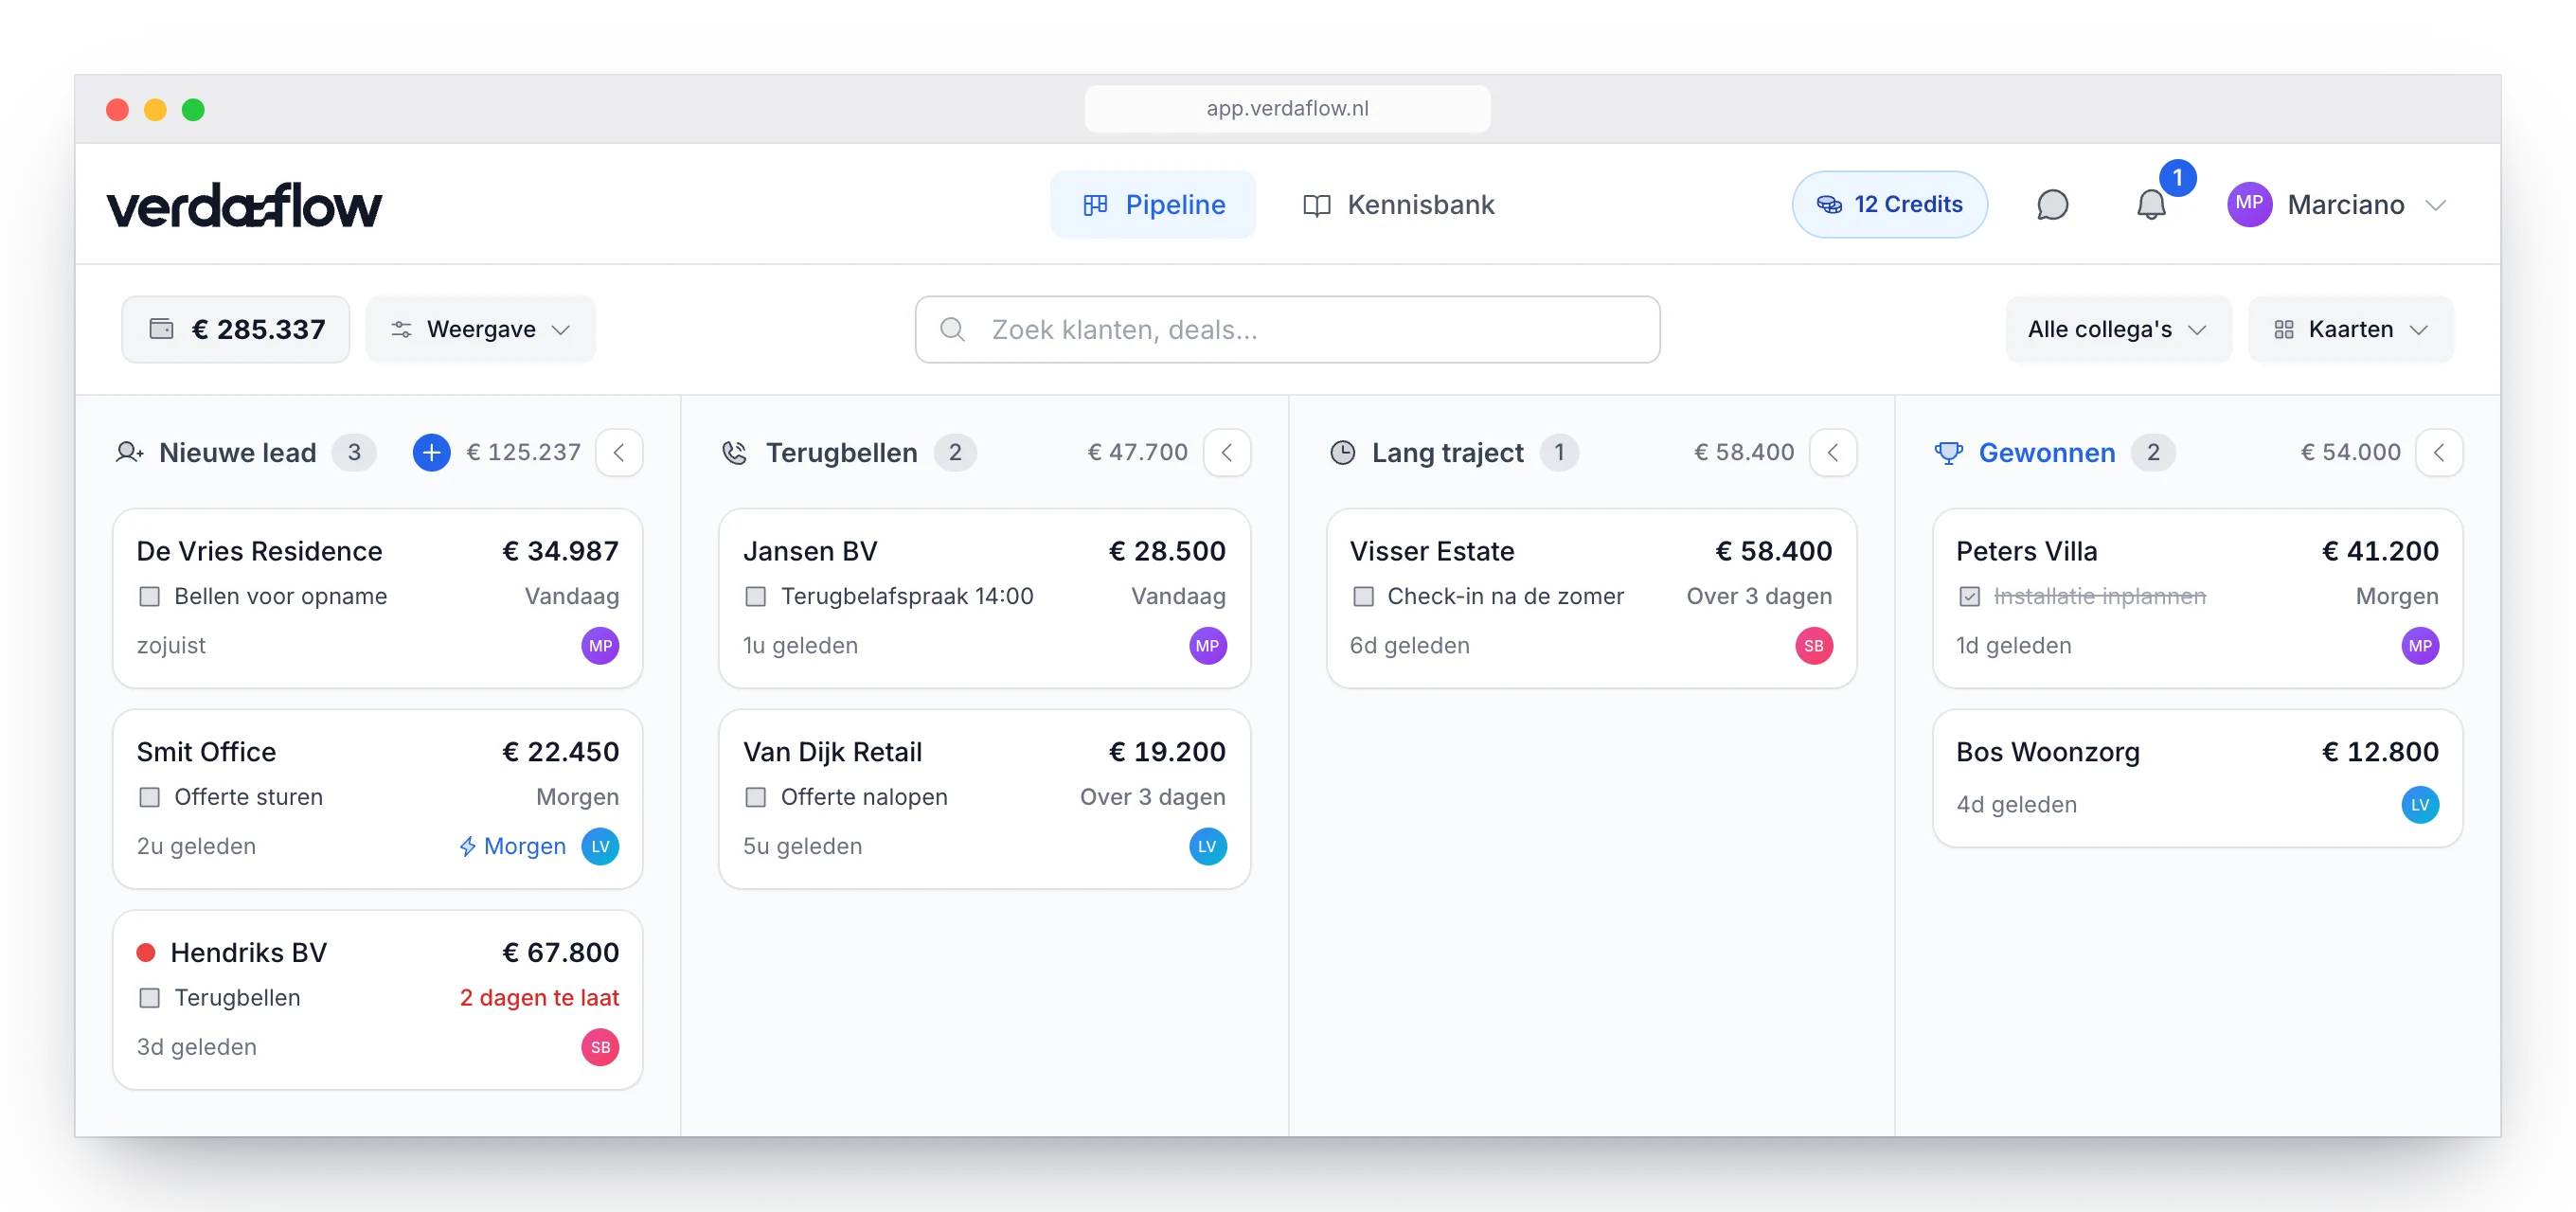
Task: Click the Terugbellen count badge 2
Action: click(x=955, y=453)
